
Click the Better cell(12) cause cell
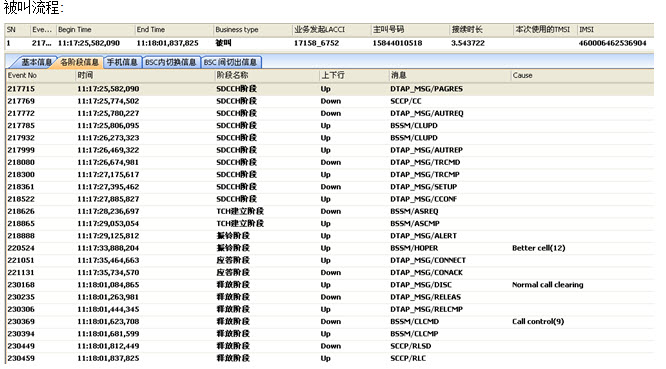539,248
